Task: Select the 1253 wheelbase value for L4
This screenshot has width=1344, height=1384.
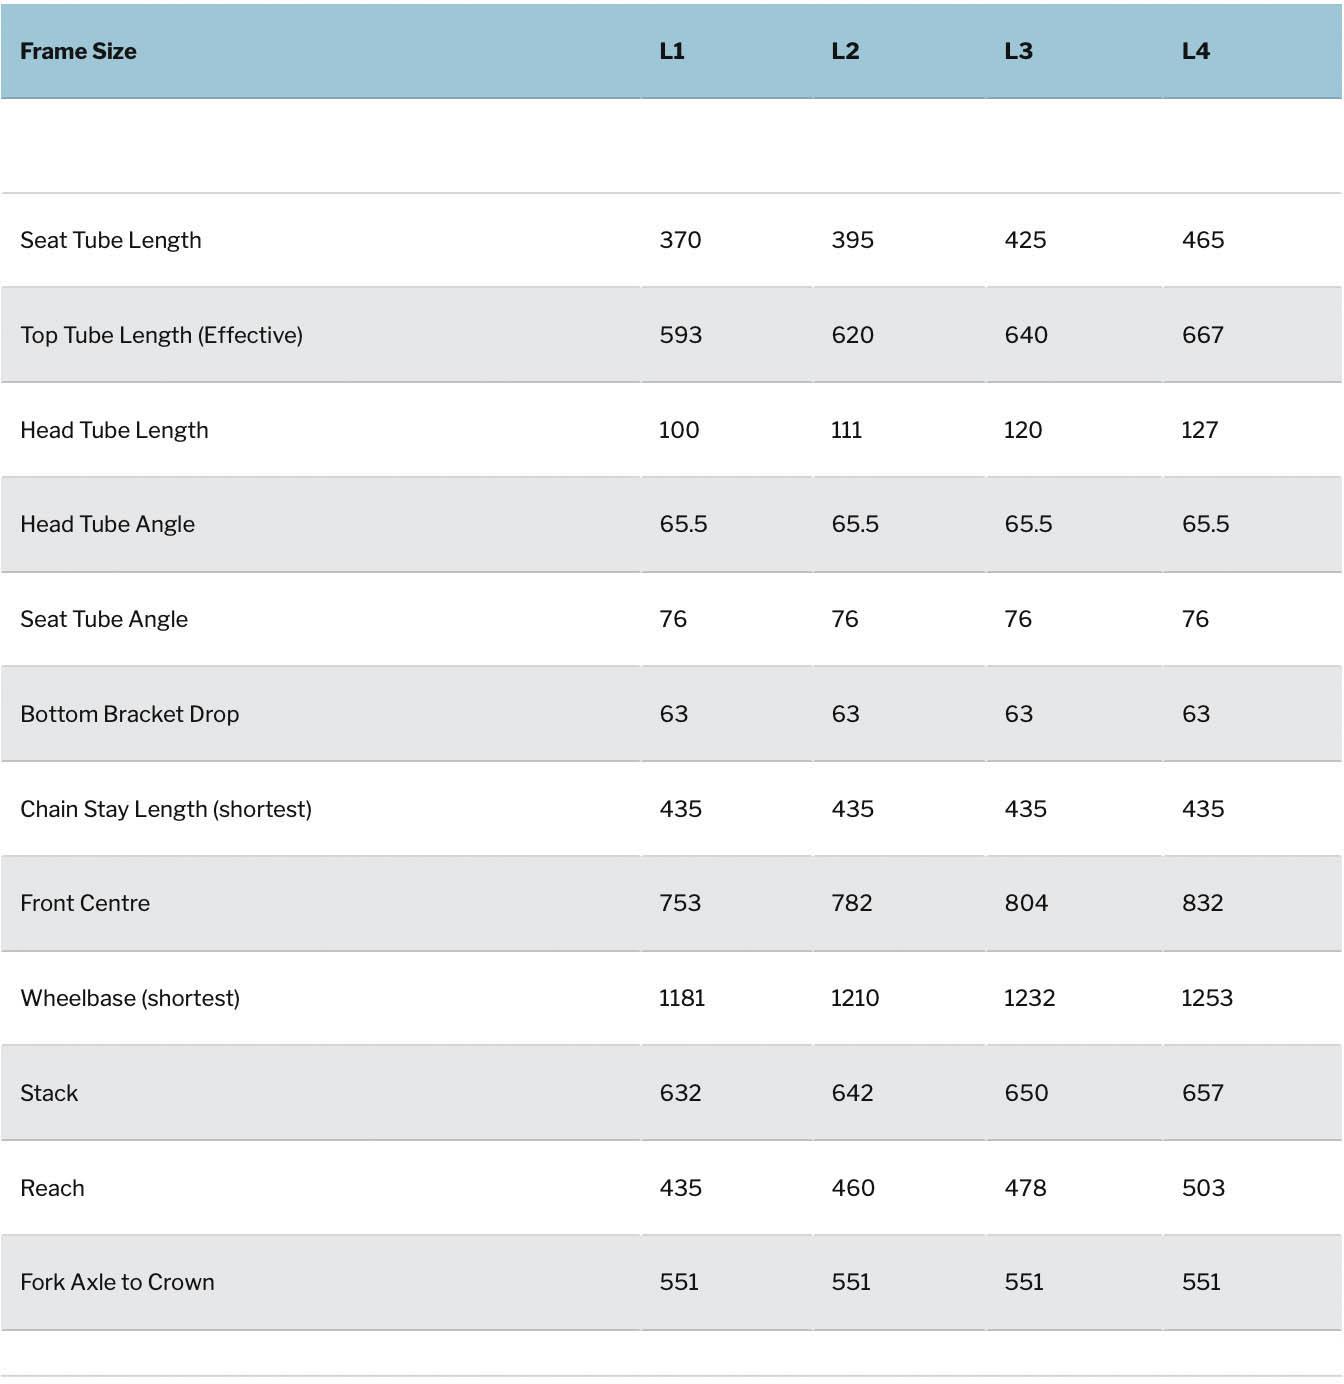Action: (1206, 998)
